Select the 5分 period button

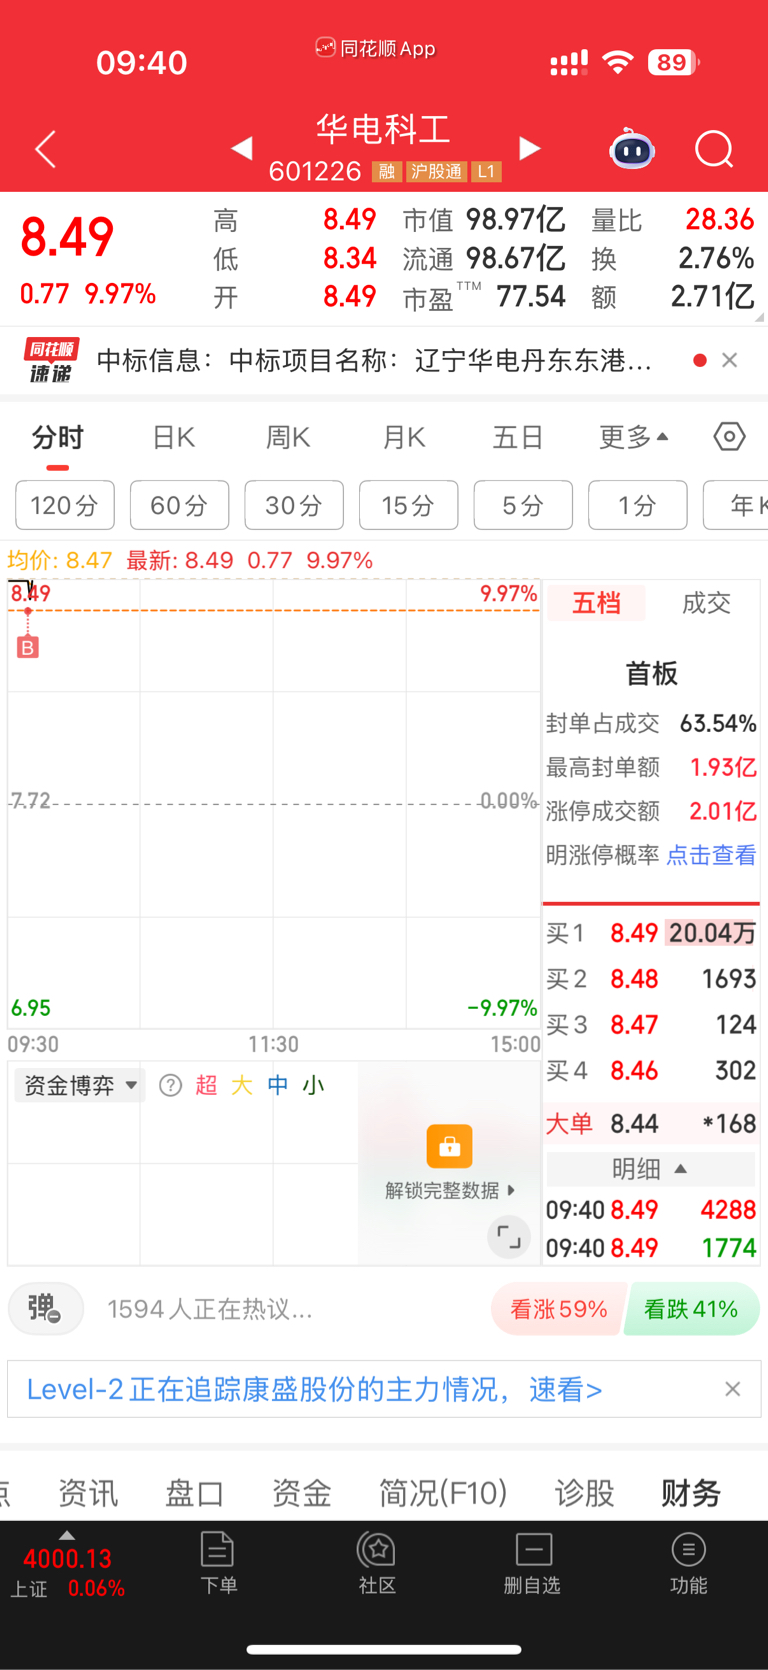pyautogui.click(x=523, y=505)
